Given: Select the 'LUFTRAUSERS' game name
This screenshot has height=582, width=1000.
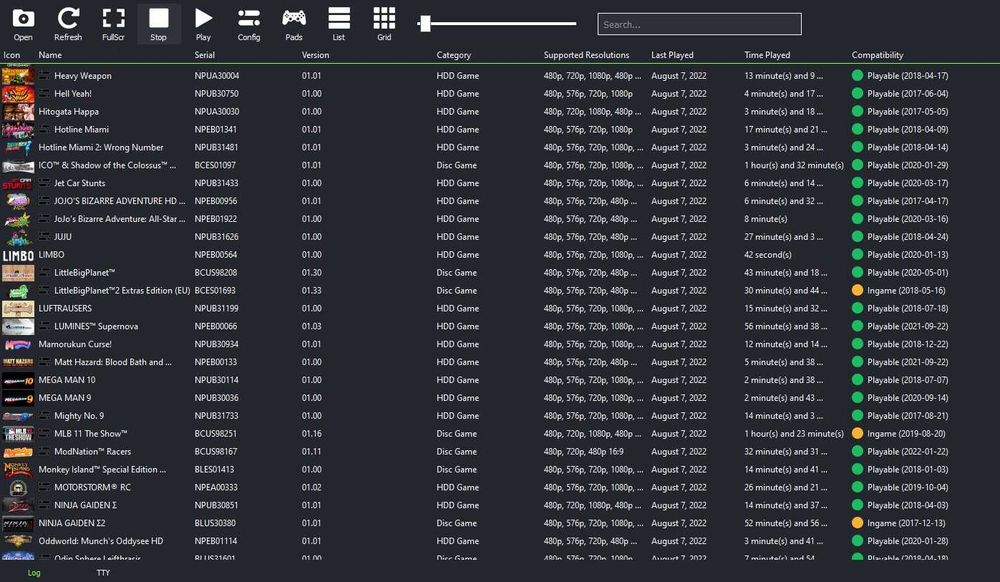Looking at the screenshot, I should [65, 308].
